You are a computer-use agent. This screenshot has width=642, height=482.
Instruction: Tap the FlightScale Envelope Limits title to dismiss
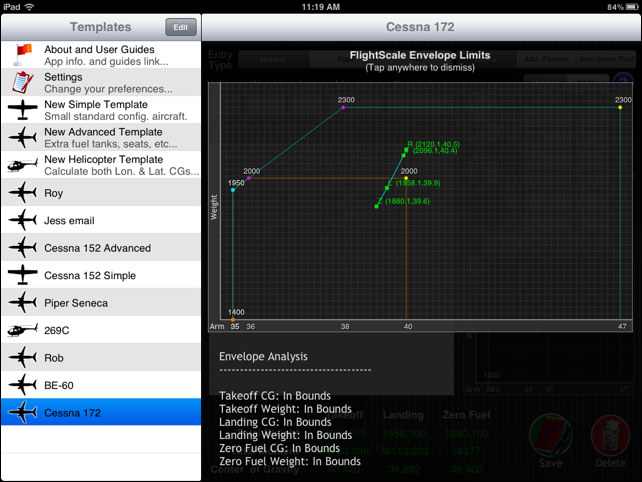(x=419, y=55)
